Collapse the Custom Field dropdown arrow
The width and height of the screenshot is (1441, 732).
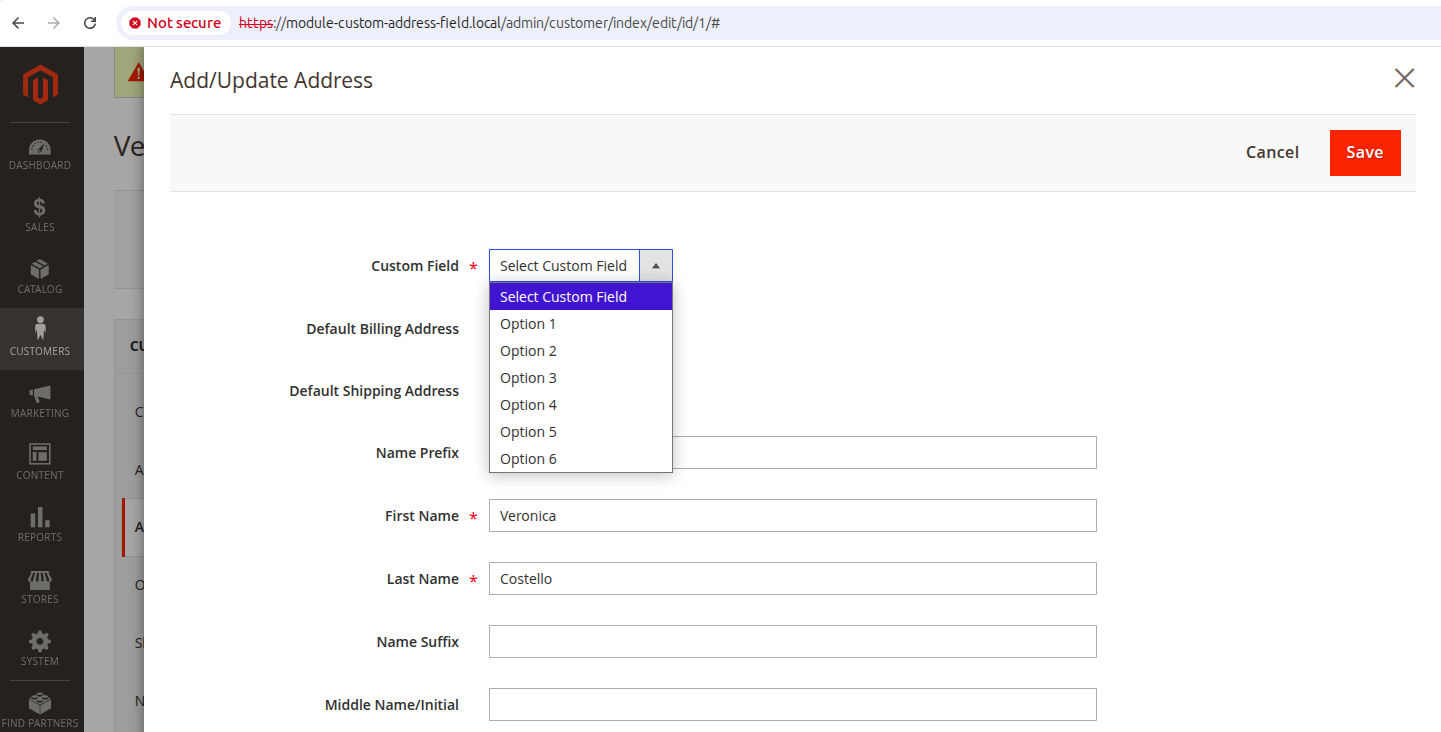pyautogui.click(x=656, y=266)
